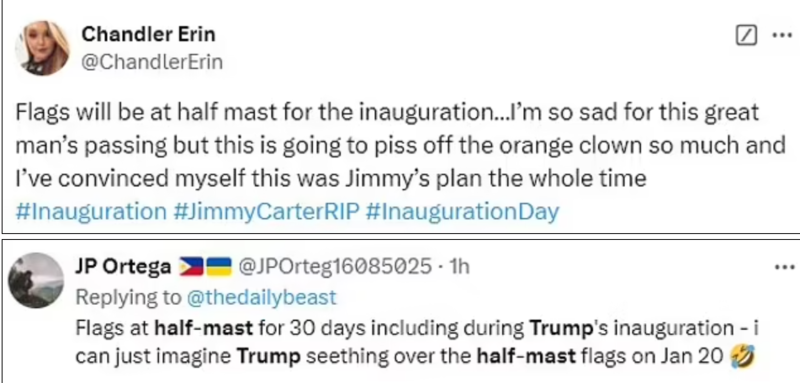Open JP Ortega's profile avatar

(36, 280)
